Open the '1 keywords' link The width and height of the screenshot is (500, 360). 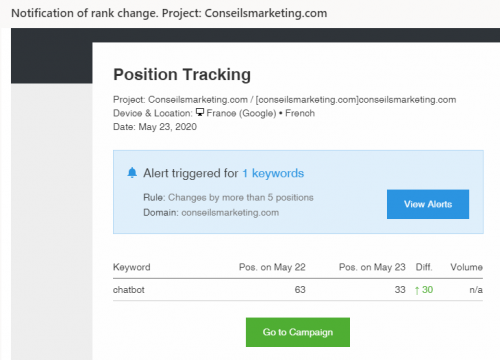click(x=273, y=173)
